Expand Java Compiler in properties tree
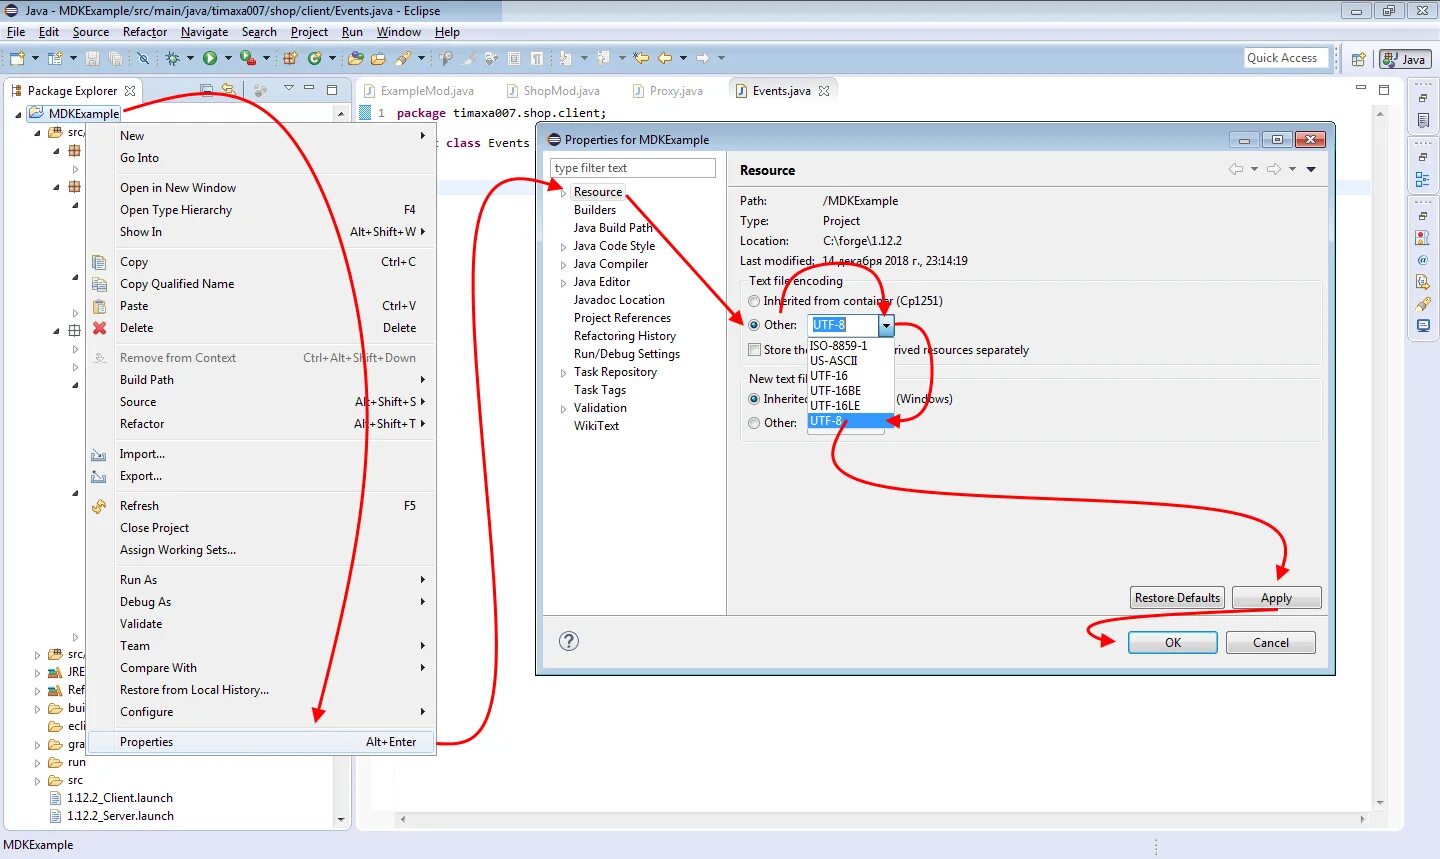This screenshot has width=1440, height=859. [563, 264]
